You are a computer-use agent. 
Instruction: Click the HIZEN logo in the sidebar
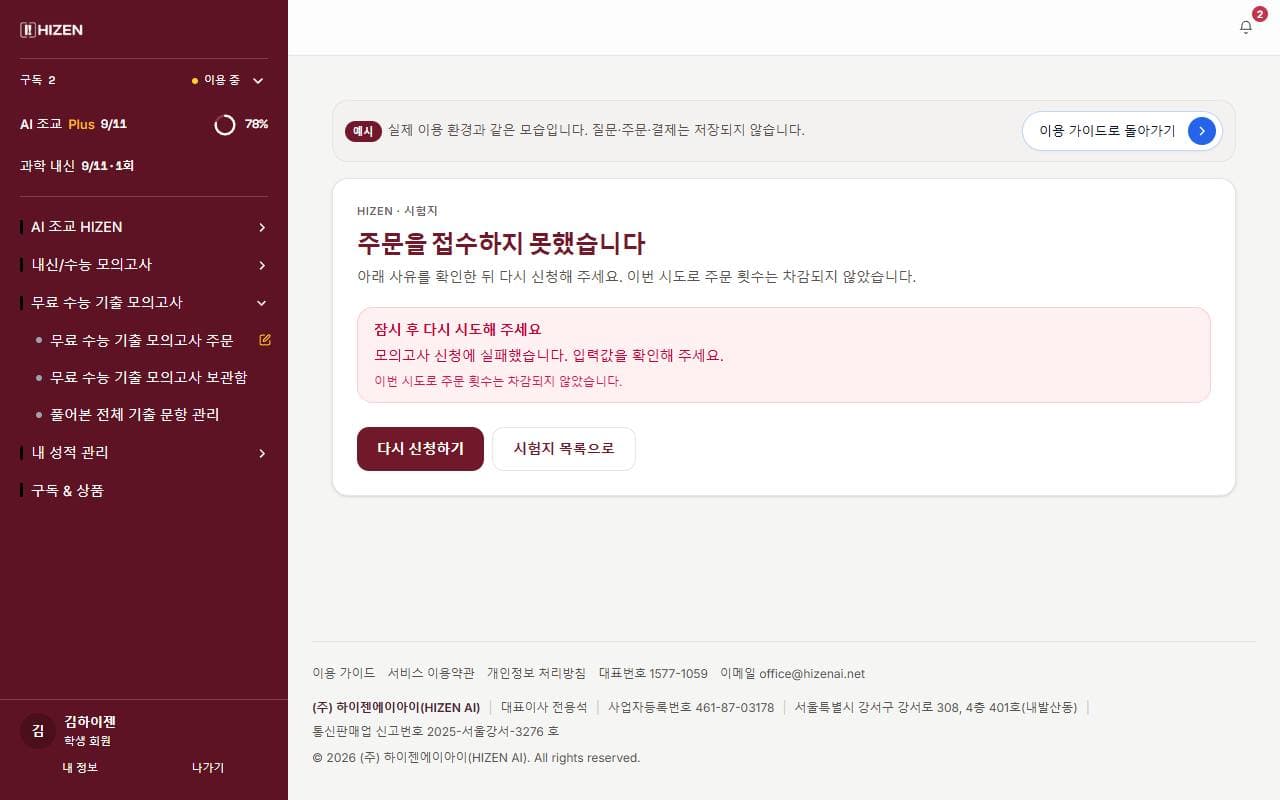click(52, 30)
